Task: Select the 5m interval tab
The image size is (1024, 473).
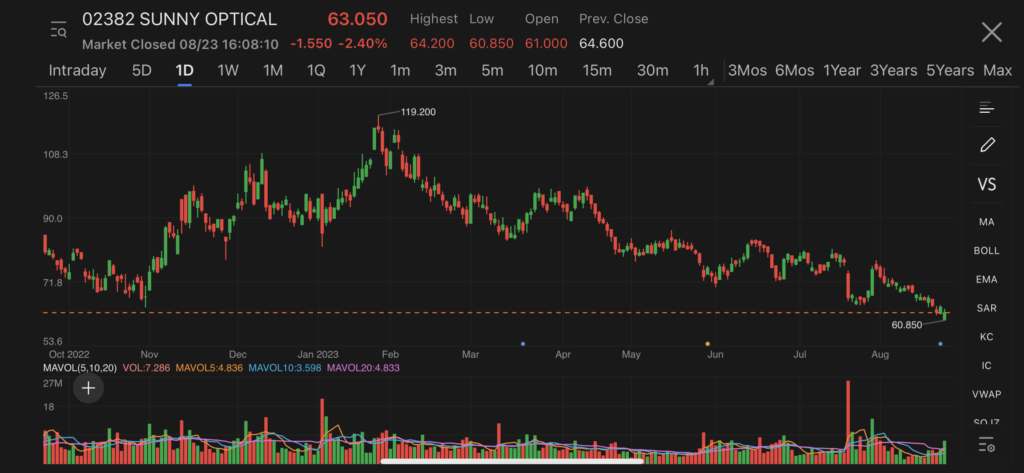Action: pyautogui.click(x=492, y=71)
